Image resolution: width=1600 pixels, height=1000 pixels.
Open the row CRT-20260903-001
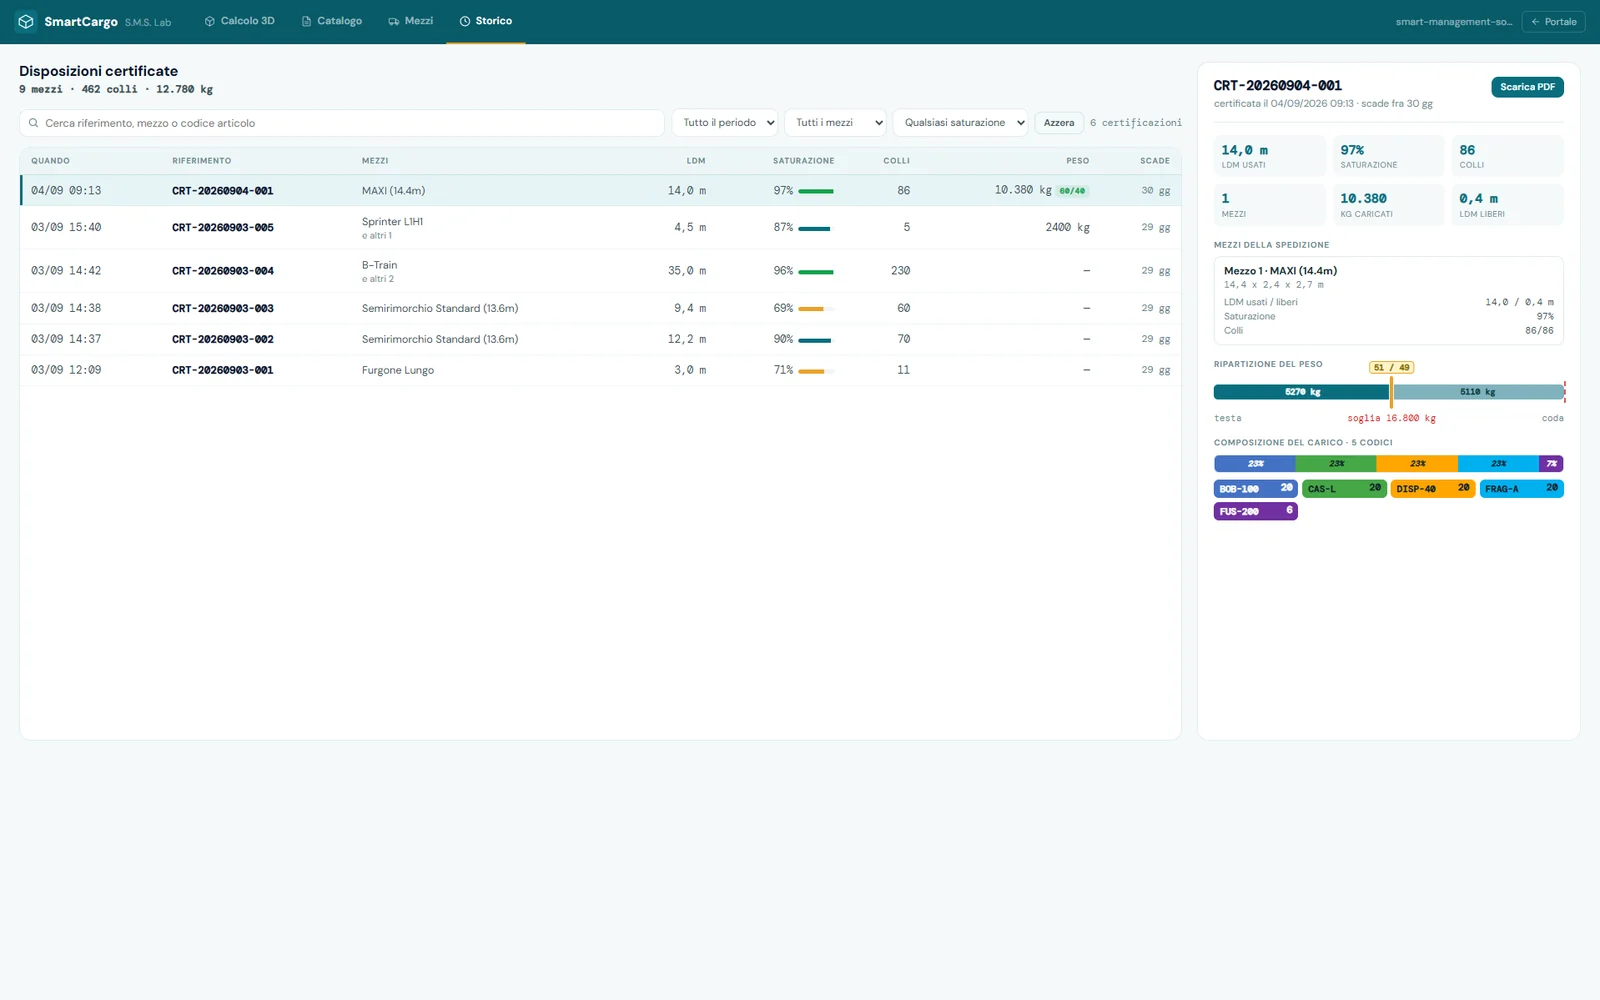tap(601, 370)
